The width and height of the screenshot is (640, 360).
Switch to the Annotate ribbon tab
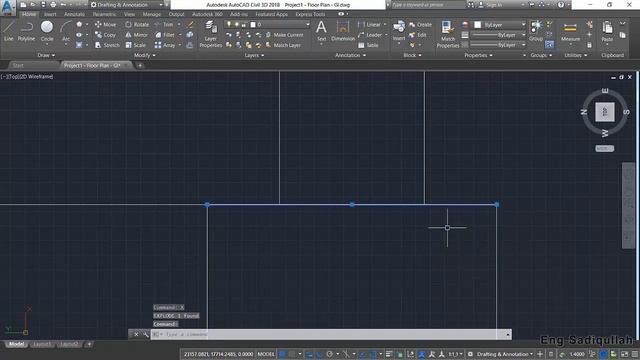click(x=74, y=14)
